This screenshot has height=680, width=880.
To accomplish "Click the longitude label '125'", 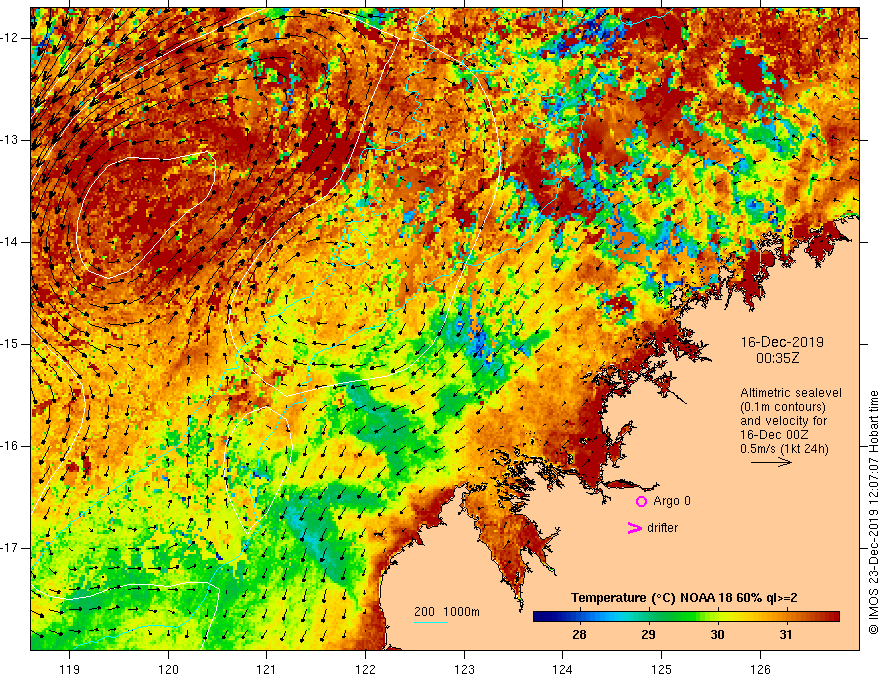I will pos(662,669).
